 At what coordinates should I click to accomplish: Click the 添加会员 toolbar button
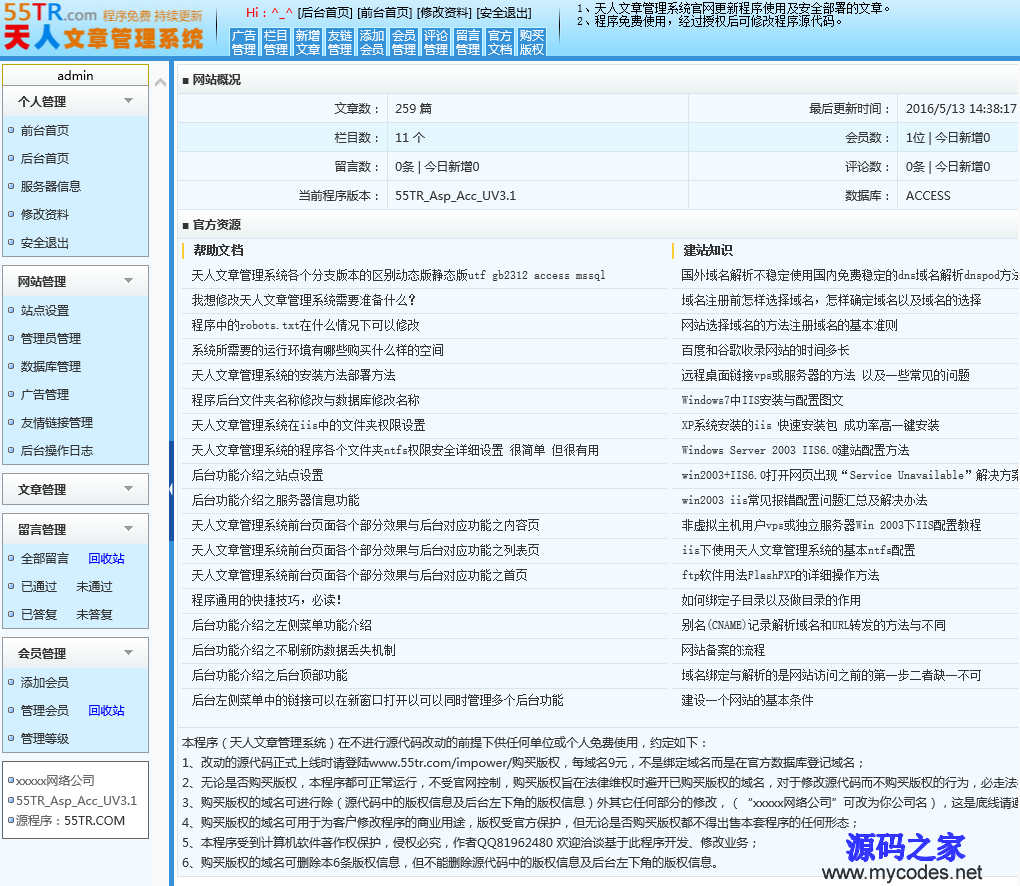[x=372, y=42]
